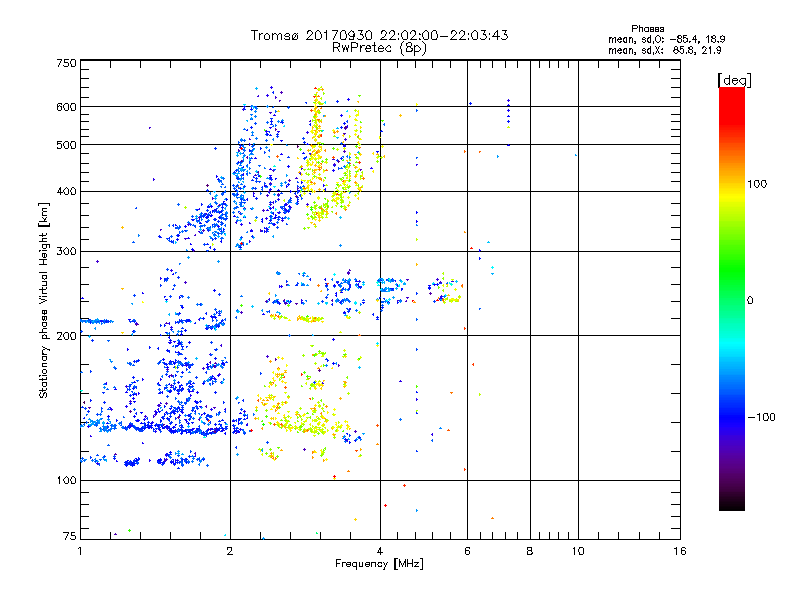
Task: Click the 200 height axis tick label
Action: click(66, 336)
